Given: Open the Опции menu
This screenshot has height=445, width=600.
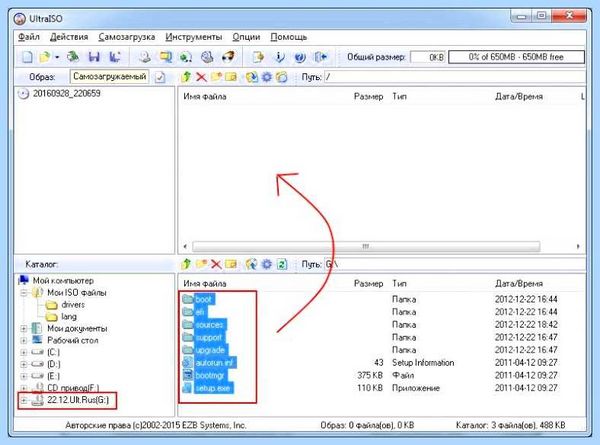Looking at the screenshot, I should click(246, 37).
